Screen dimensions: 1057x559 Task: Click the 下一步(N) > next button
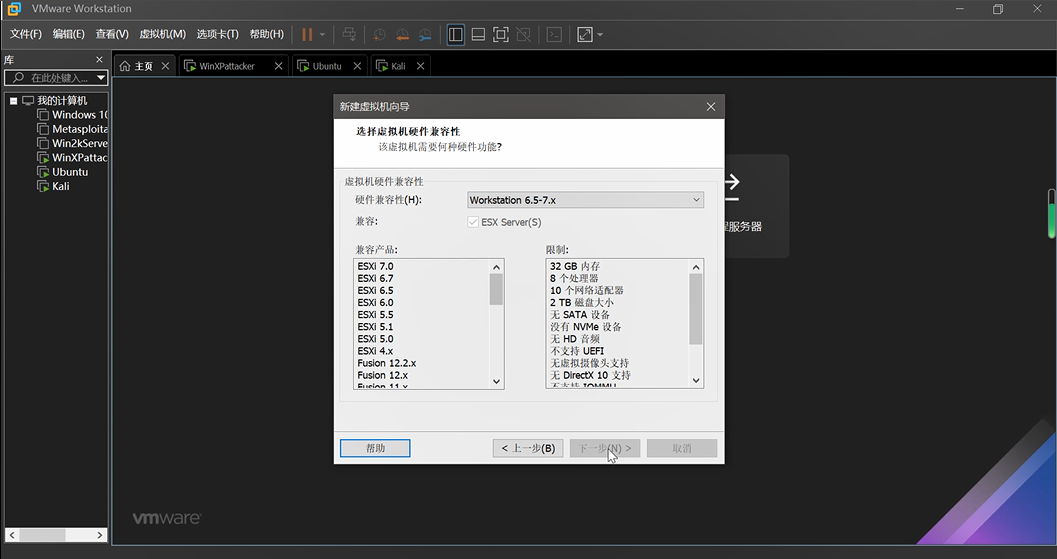(x=605, y=448)
